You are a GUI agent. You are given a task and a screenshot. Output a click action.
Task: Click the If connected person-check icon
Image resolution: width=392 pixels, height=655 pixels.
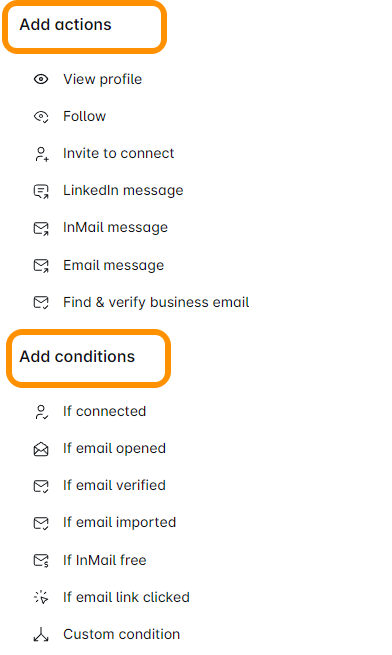[x=41, y=411]
